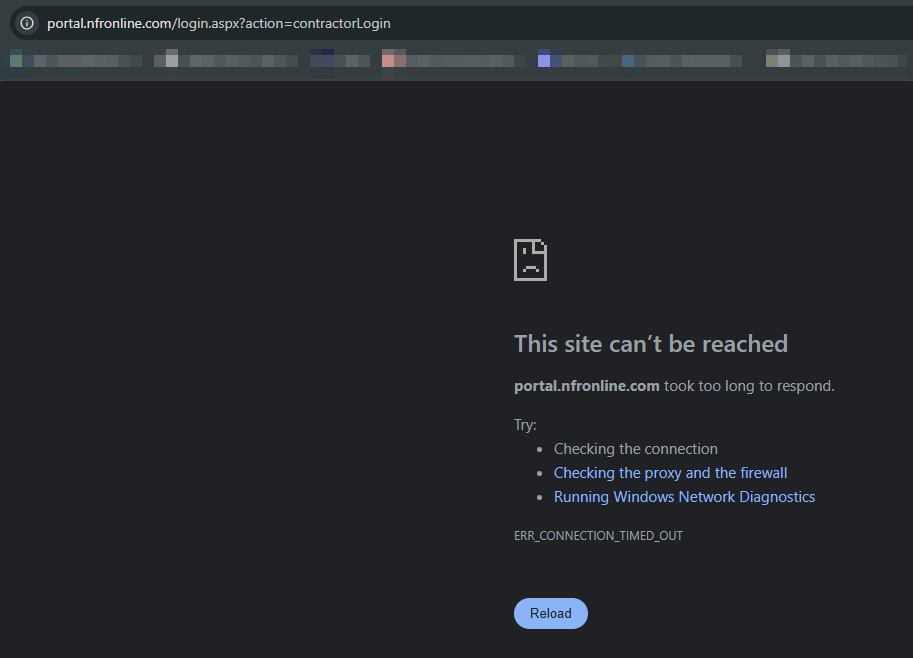Click the 'Try:' label
This screenshot has height=658, width=913.
point(525,425)
